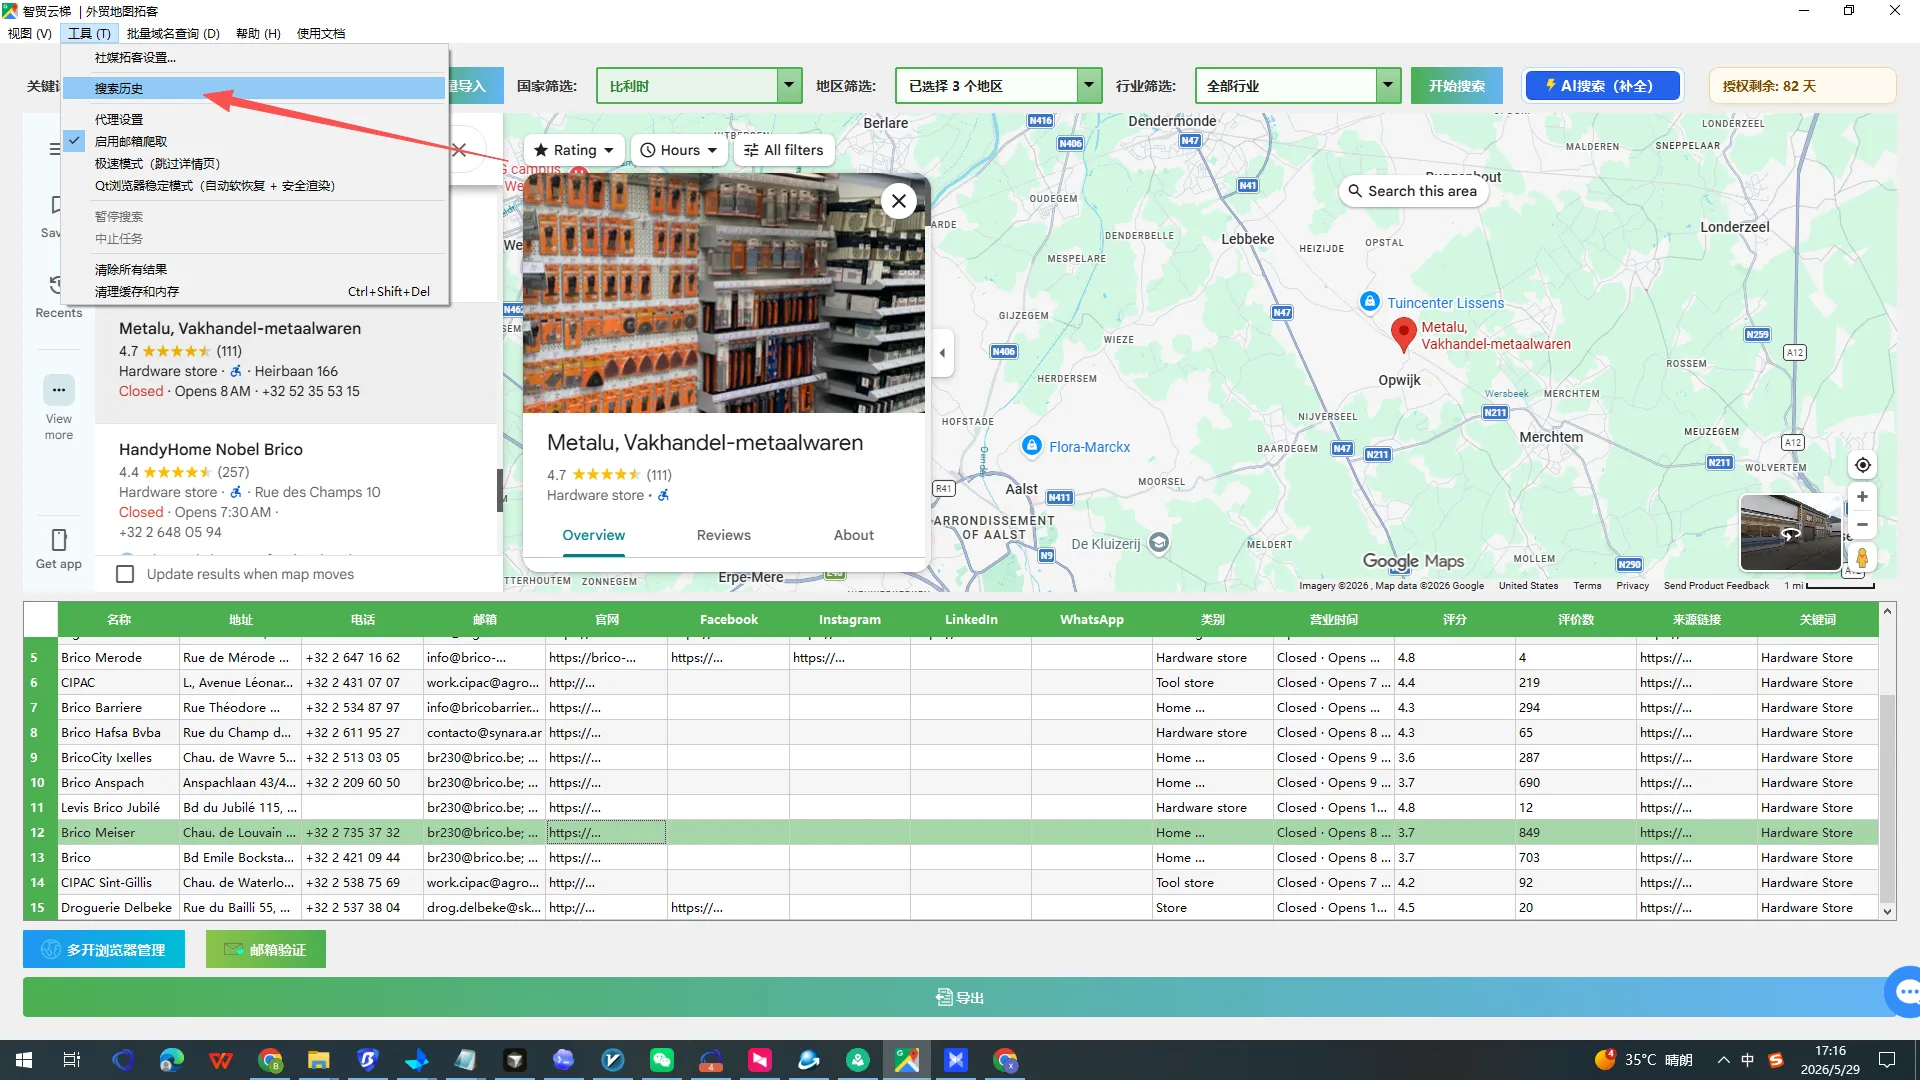Click the weather 35°C tray icon

pos(1645,1060)
